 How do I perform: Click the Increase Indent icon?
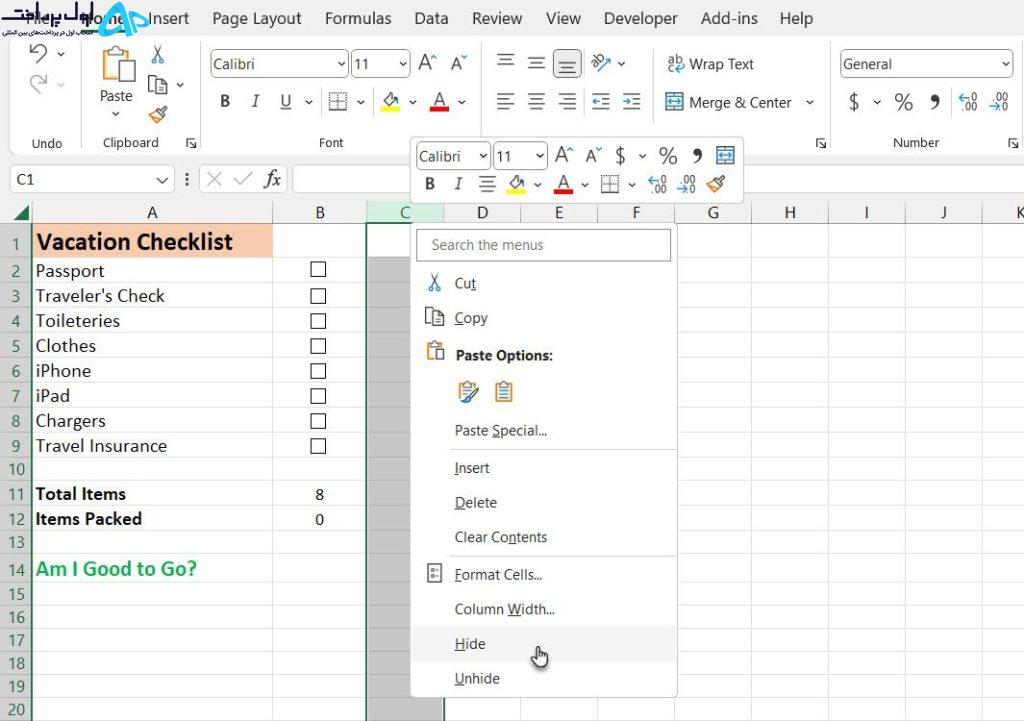click(x=632, y=102)
